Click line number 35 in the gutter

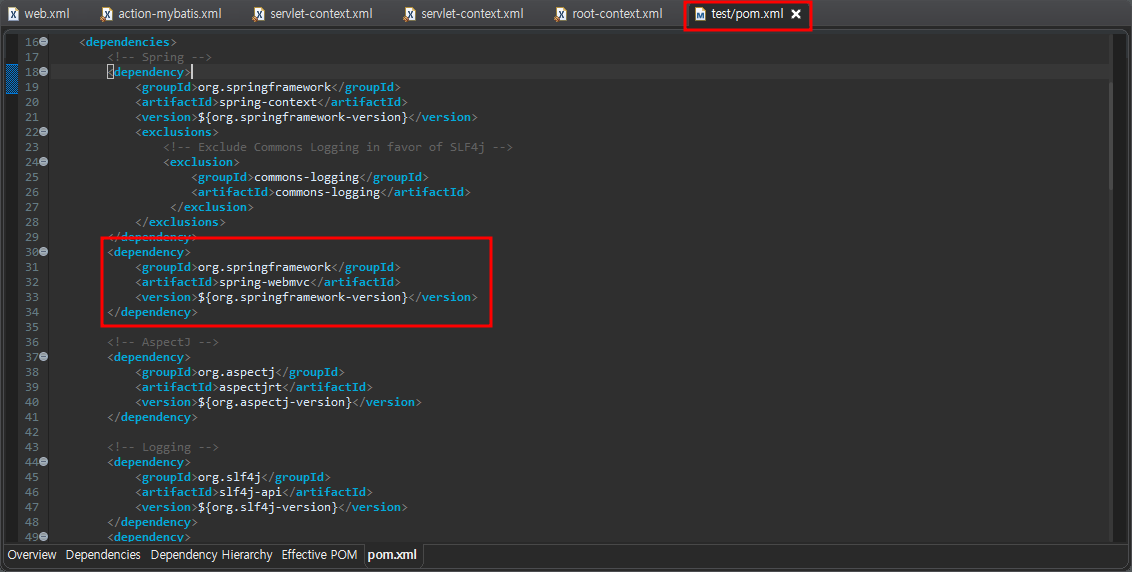point(32,326)
